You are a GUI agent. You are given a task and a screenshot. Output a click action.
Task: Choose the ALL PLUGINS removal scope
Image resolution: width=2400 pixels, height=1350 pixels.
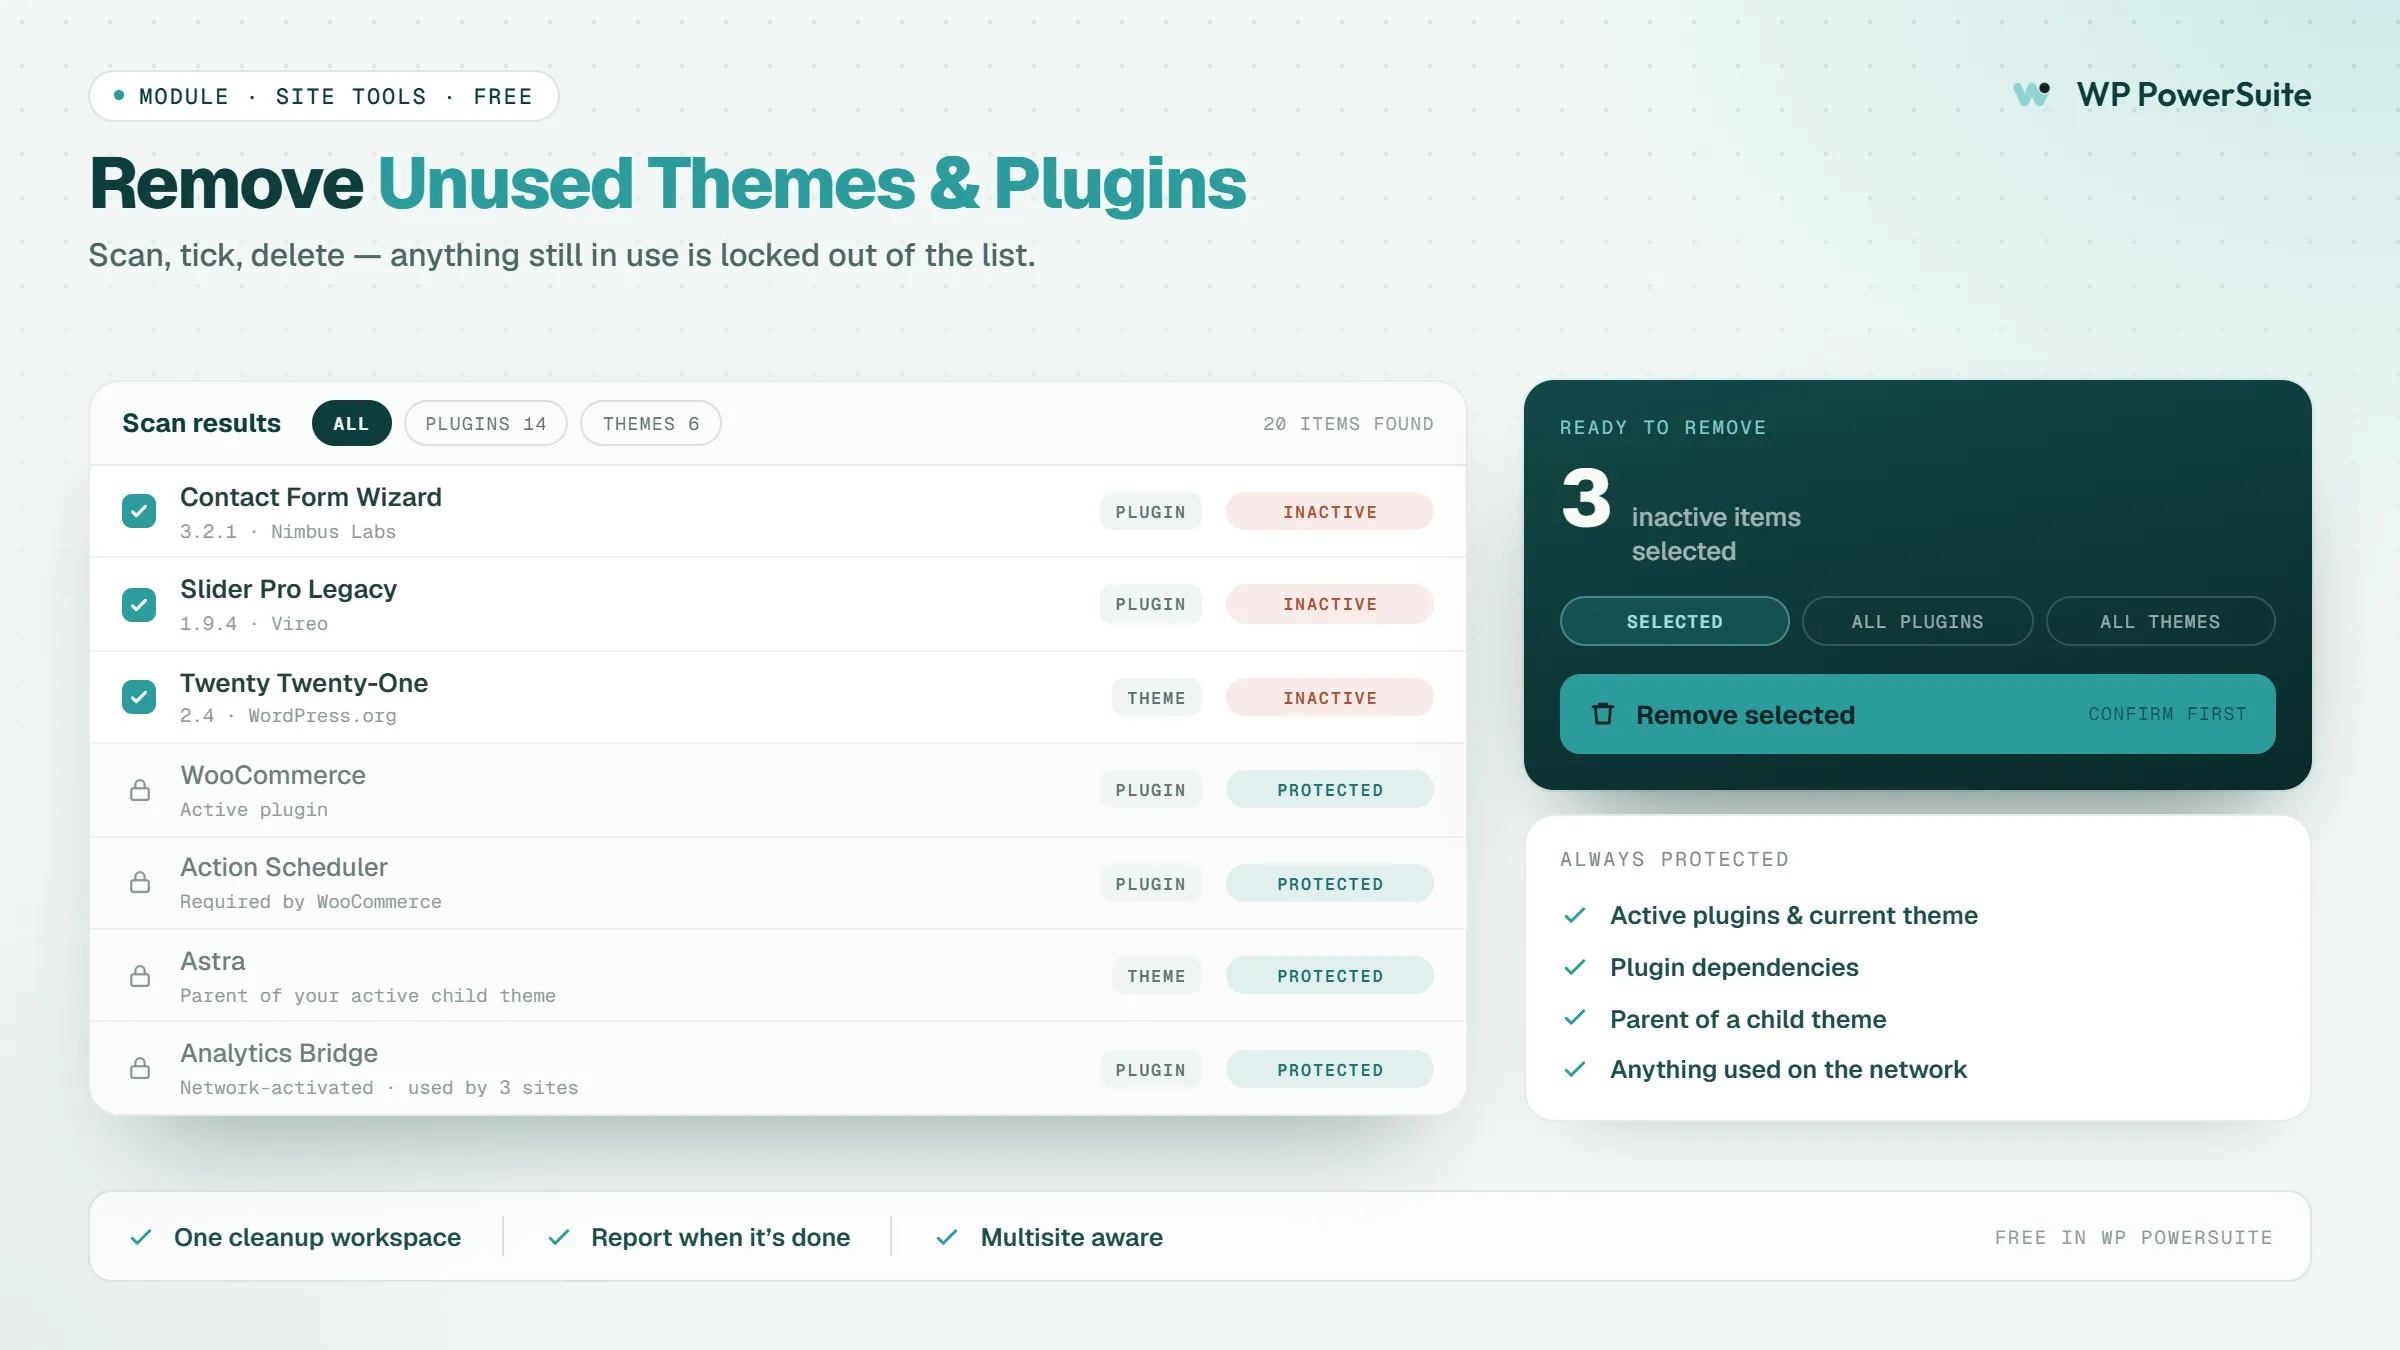[1918, 621]
